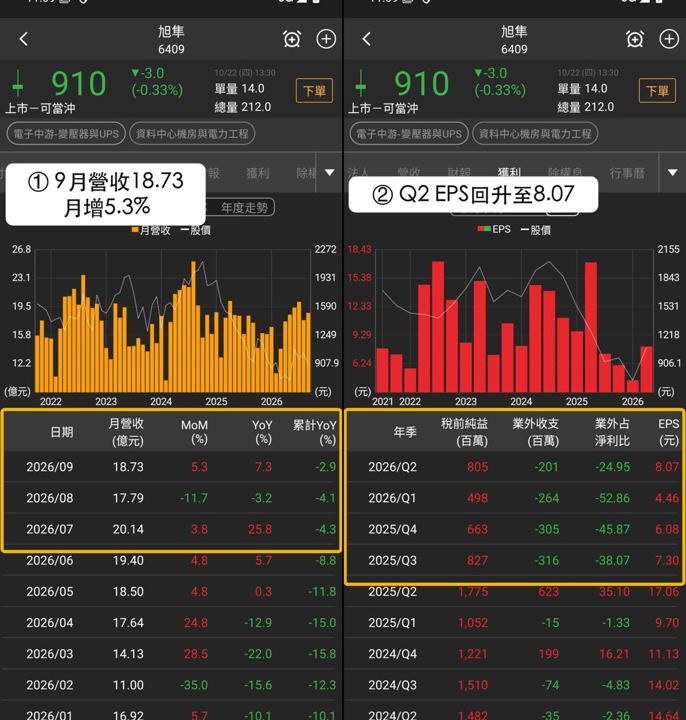Select the 2026/03 revenue row

(171, 654)
